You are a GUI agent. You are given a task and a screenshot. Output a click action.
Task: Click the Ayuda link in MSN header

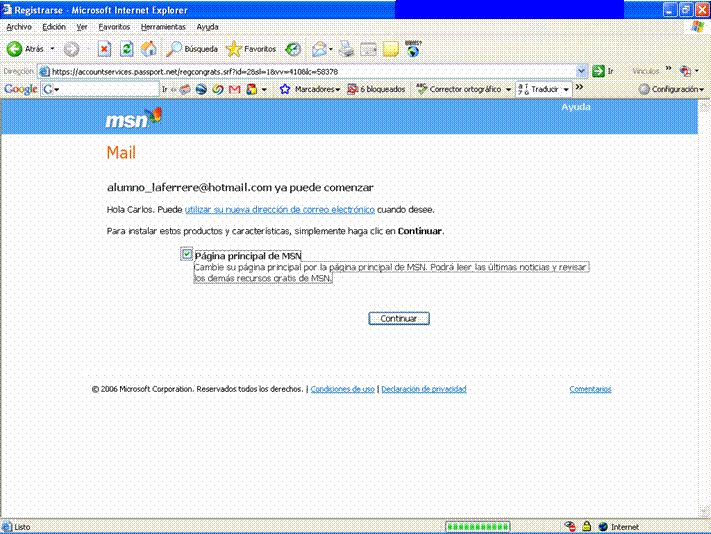[576, 107]
